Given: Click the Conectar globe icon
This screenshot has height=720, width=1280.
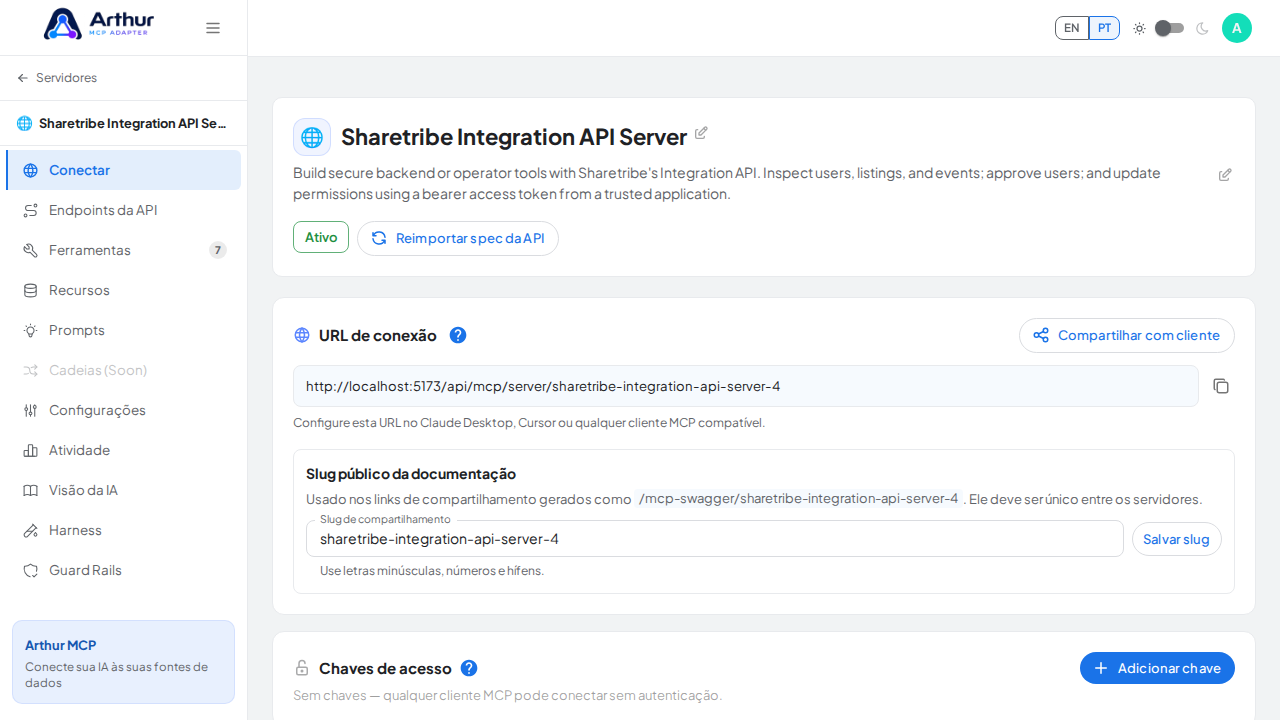Looking at the screenshot, I should pyautogui.click(x=31, y=170).
